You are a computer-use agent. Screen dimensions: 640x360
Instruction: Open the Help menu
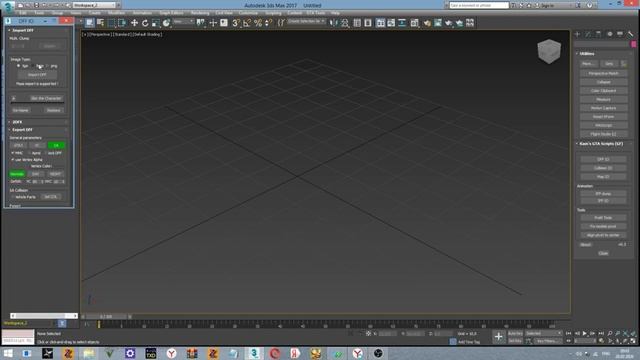coord(335,13)
